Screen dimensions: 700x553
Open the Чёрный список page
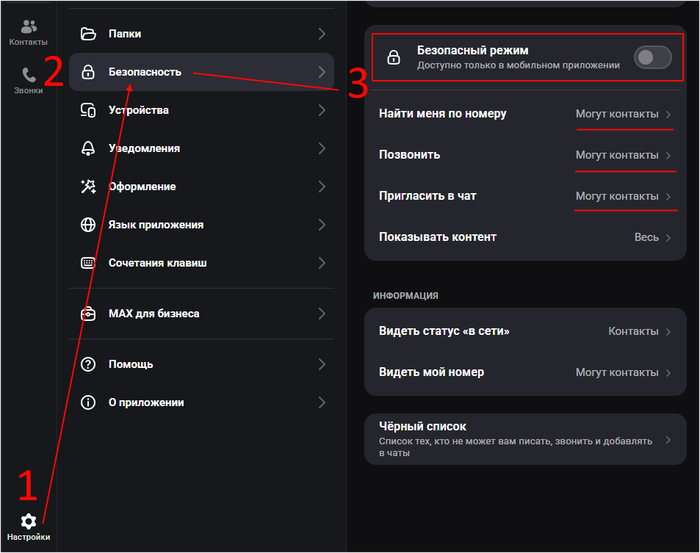pos(525,439)
